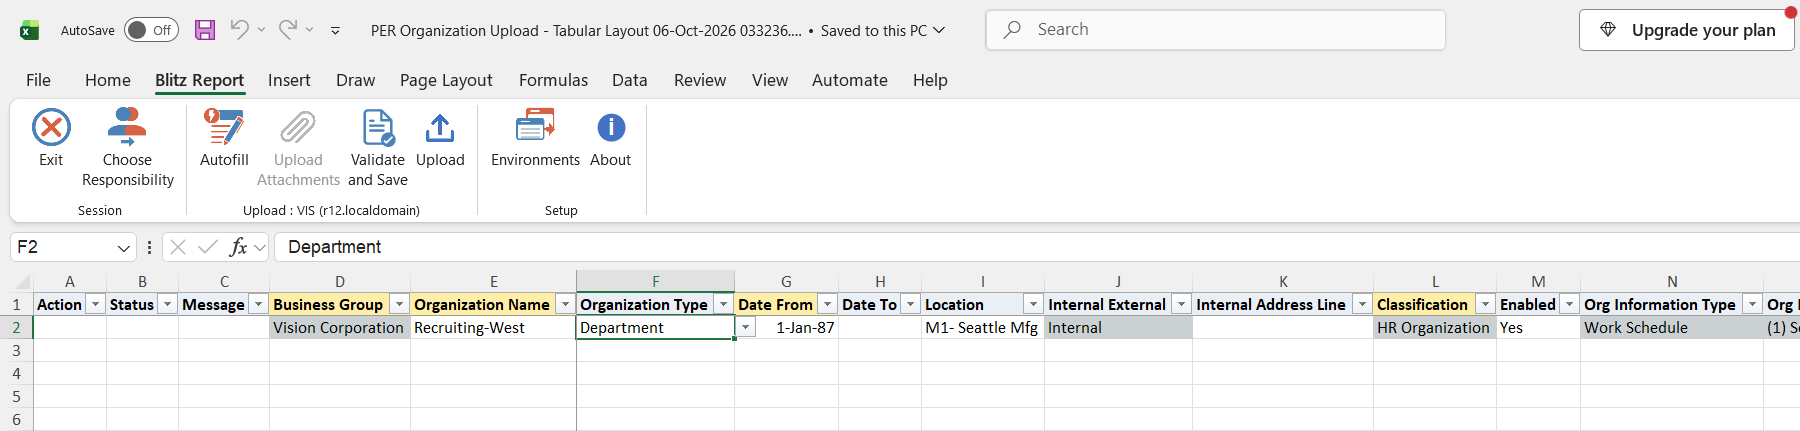1800x431 pixels.
Task: Click Upload Attachments paperclip icon
Action: tap(298, 128)
